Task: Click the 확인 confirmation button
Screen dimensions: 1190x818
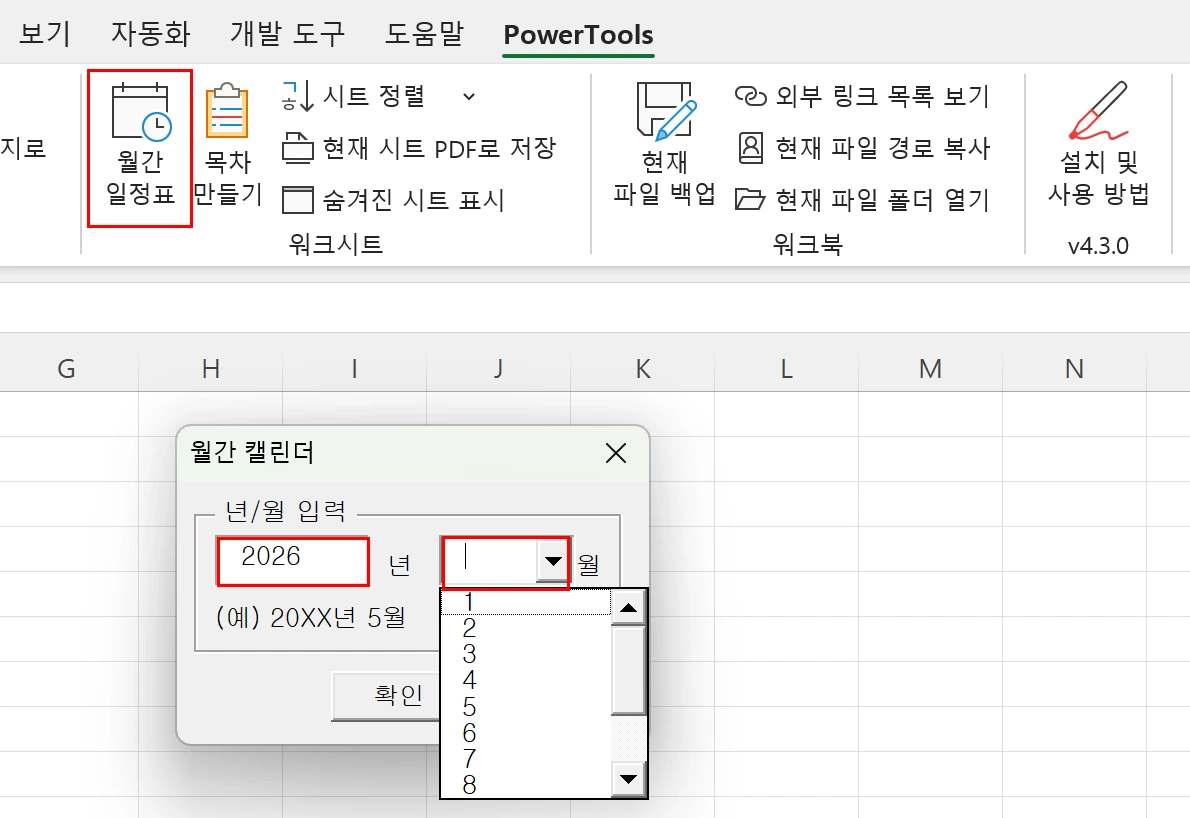Action: pos(395,696)
